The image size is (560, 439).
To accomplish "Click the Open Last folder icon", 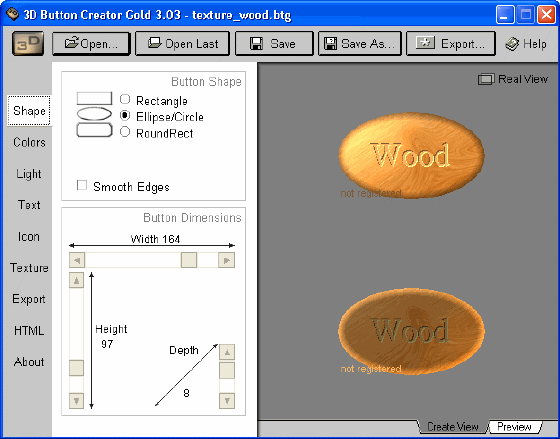I will tap(155, 43).
